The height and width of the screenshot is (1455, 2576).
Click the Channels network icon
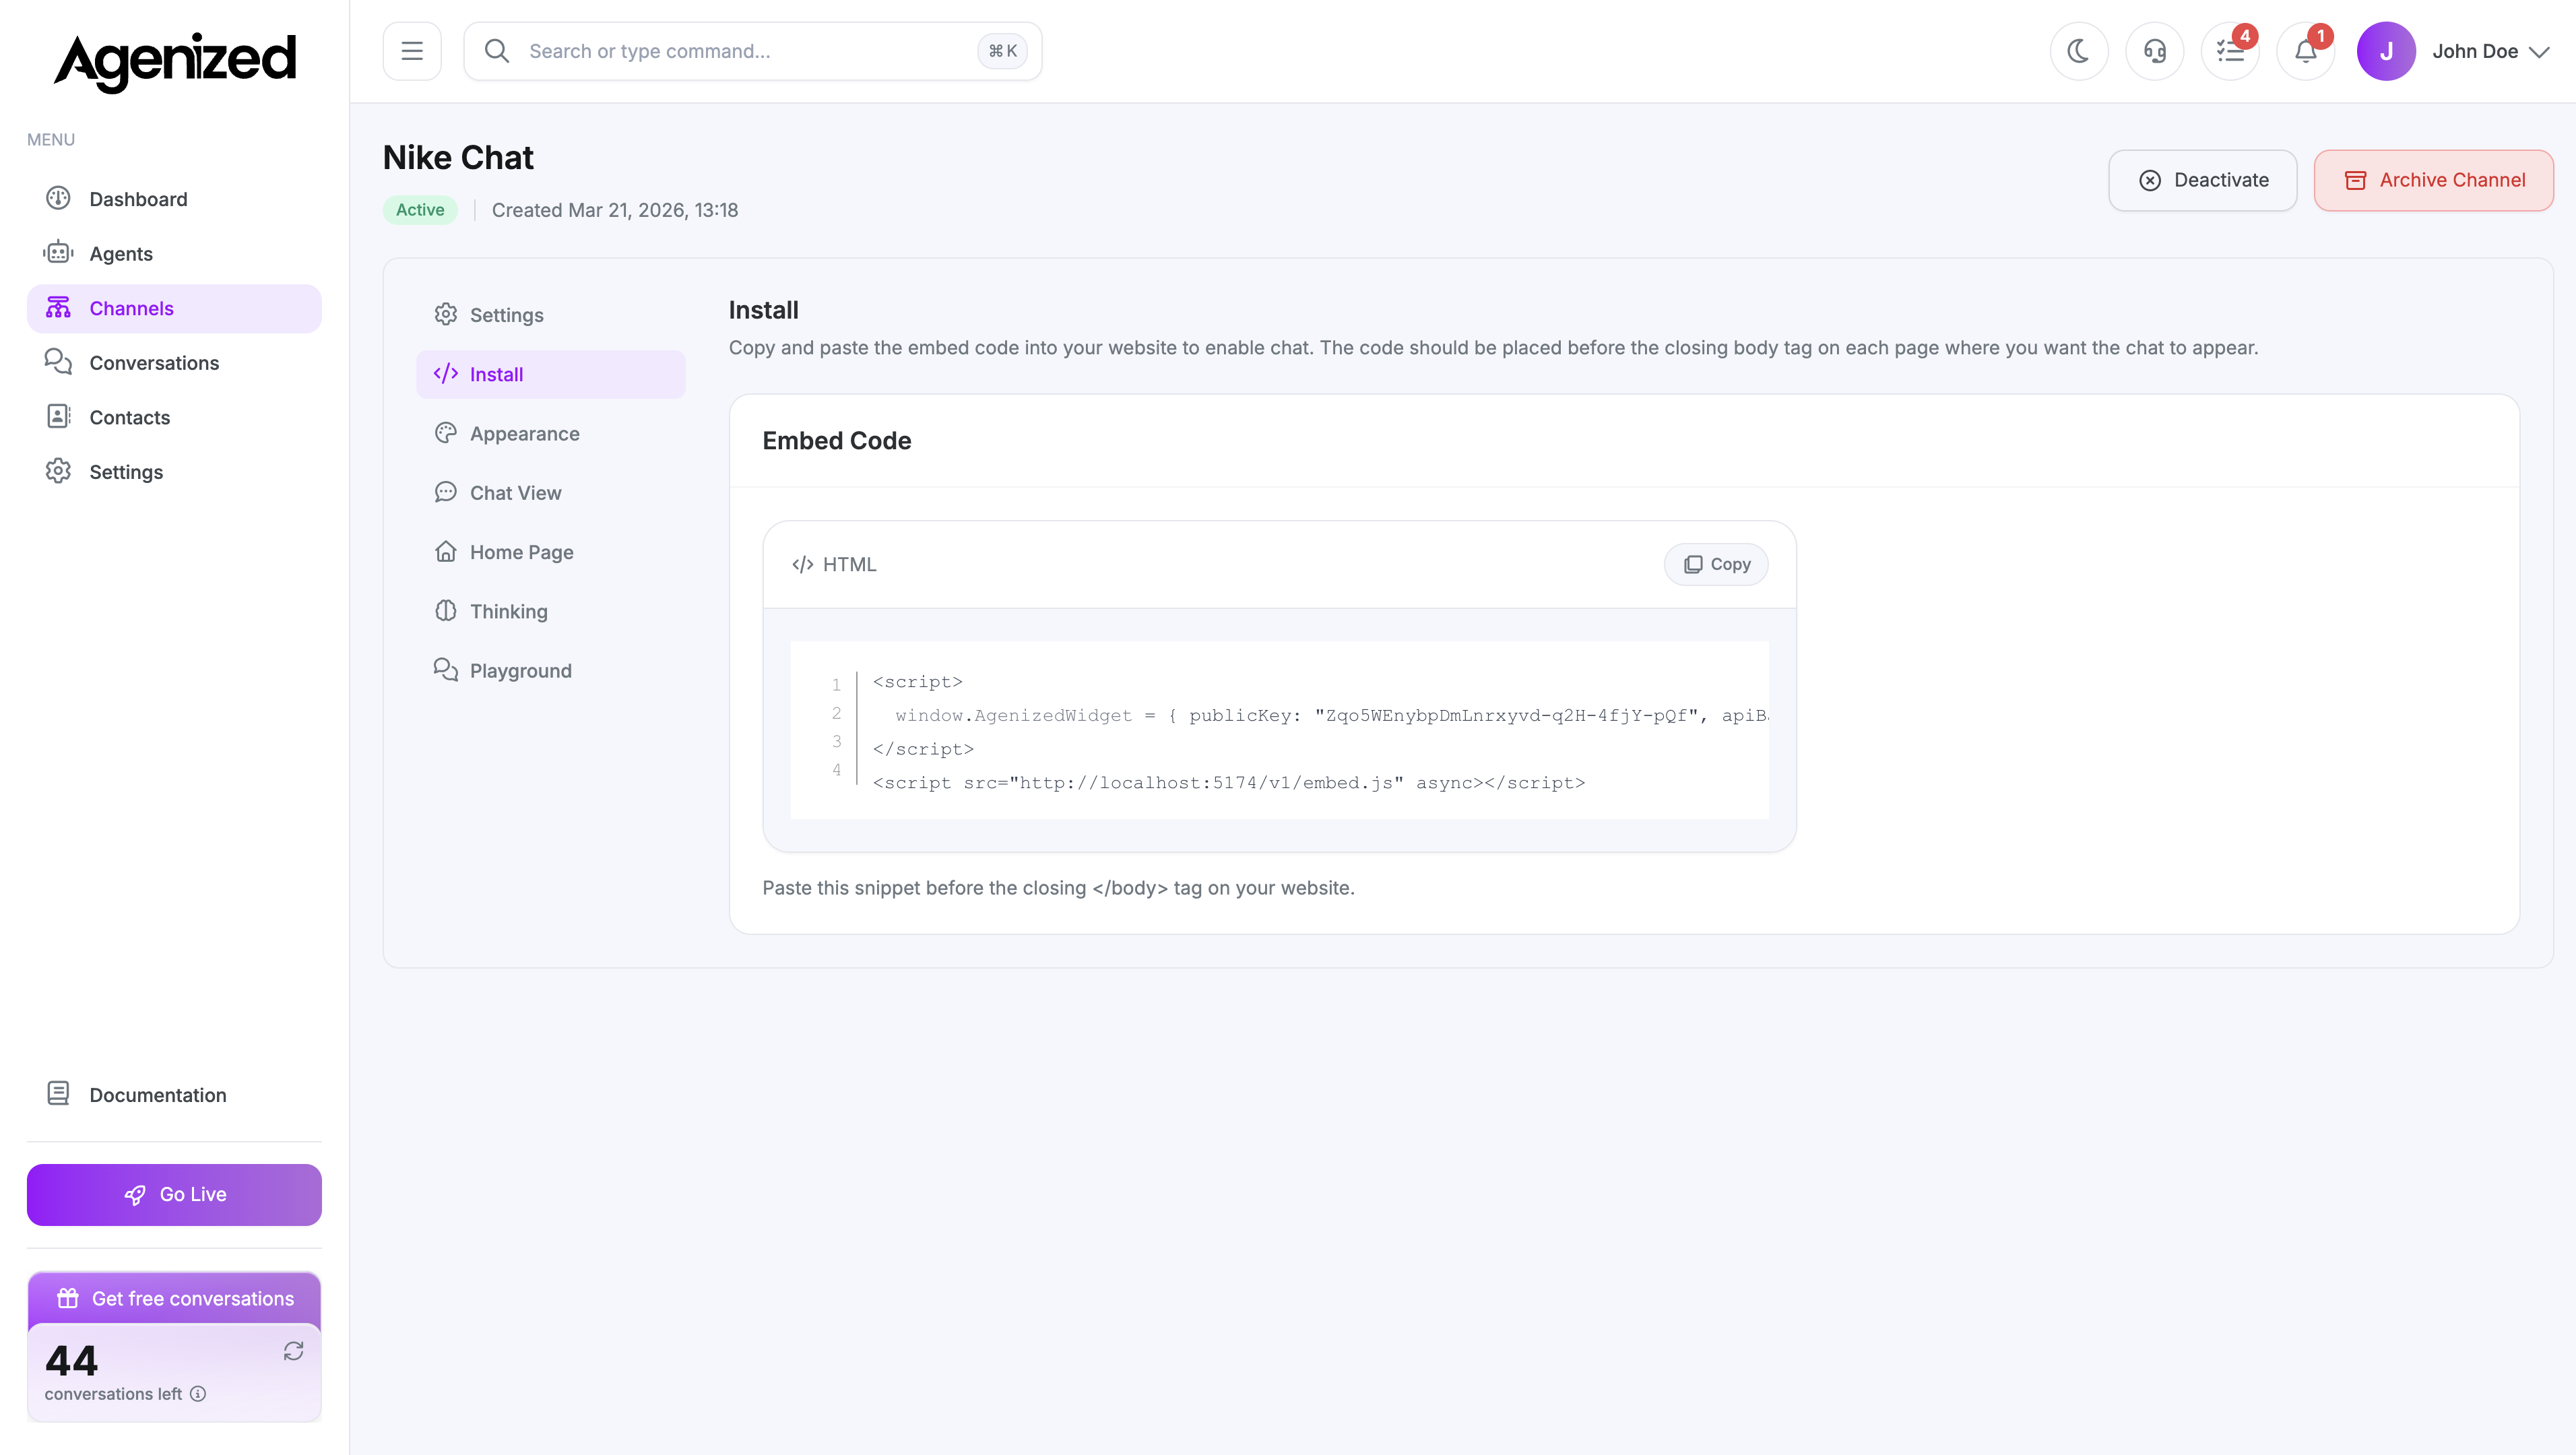[58, 307]
